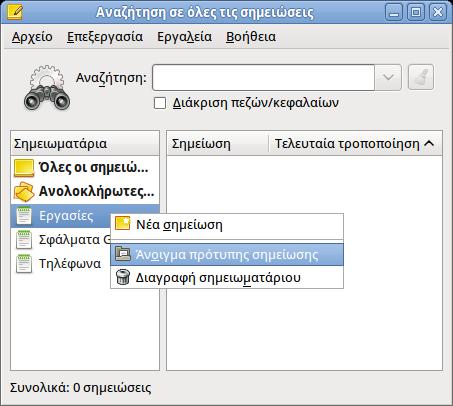The width and height of the screenshot is (453, 406).
Task: Sort by Σημείωση column header
Action: click(217, 144)
